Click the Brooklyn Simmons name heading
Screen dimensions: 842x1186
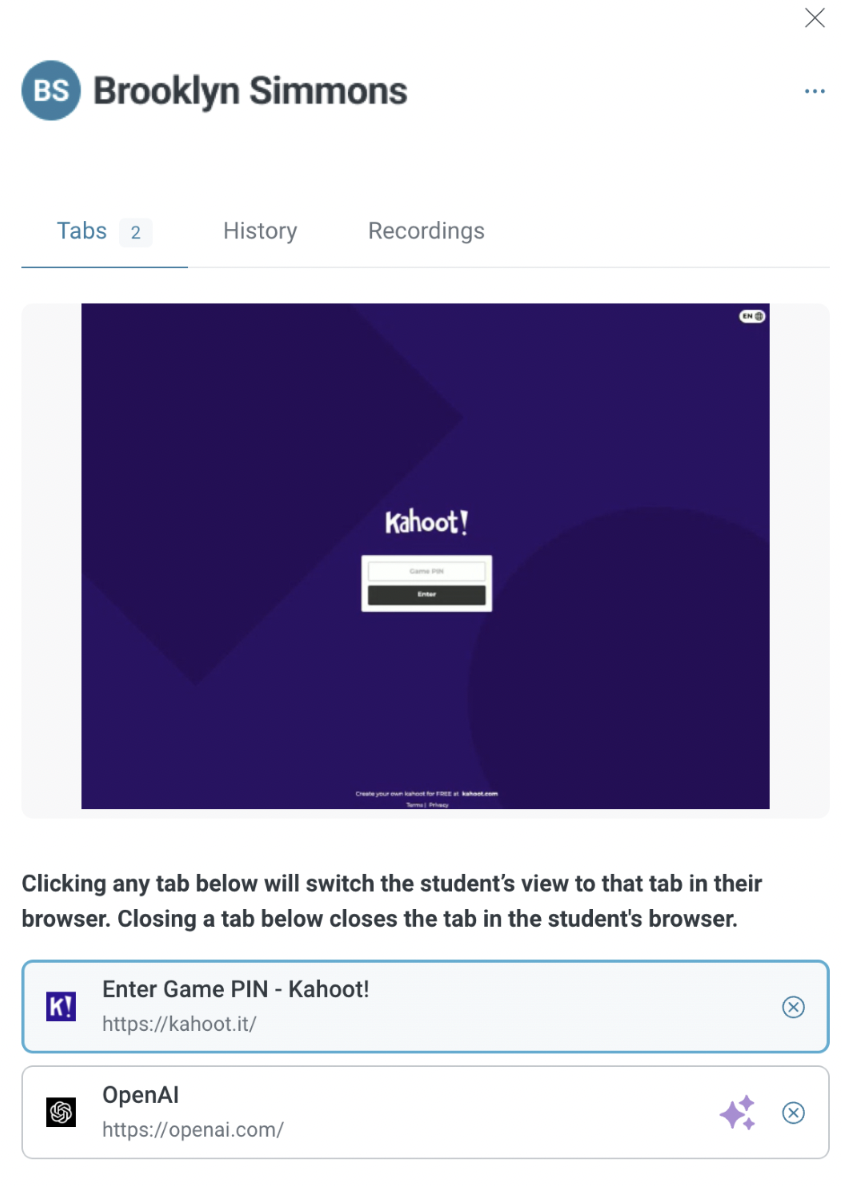250,92
